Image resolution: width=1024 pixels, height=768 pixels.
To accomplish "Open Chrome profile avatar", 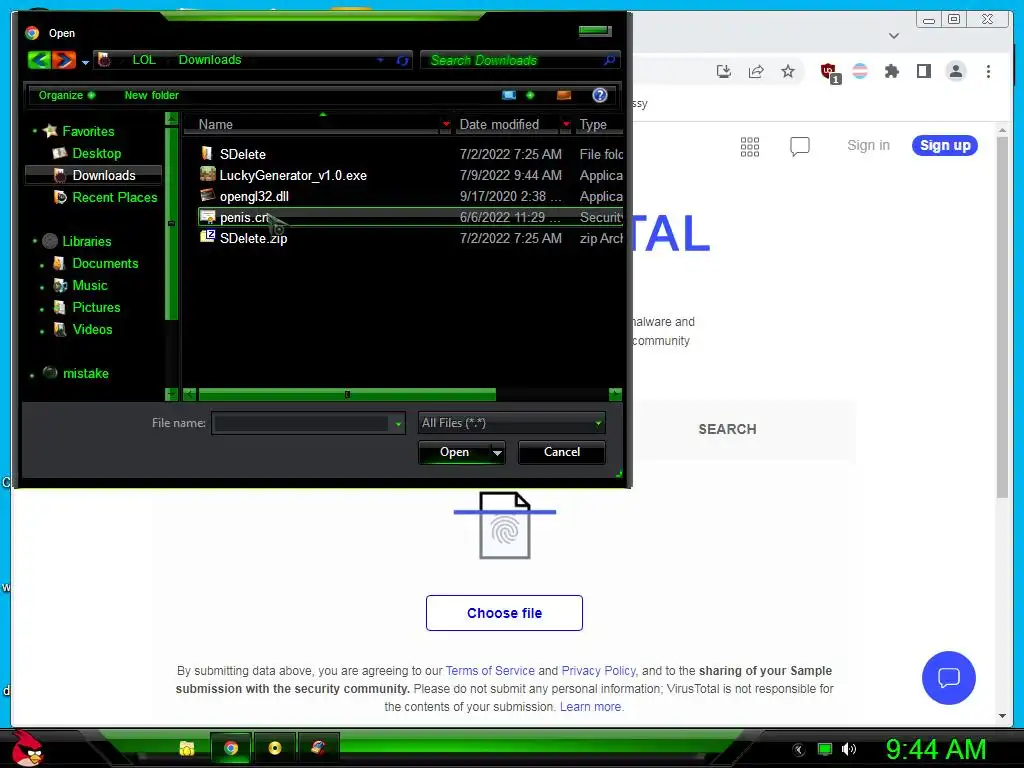I will (x=955, y=71).
